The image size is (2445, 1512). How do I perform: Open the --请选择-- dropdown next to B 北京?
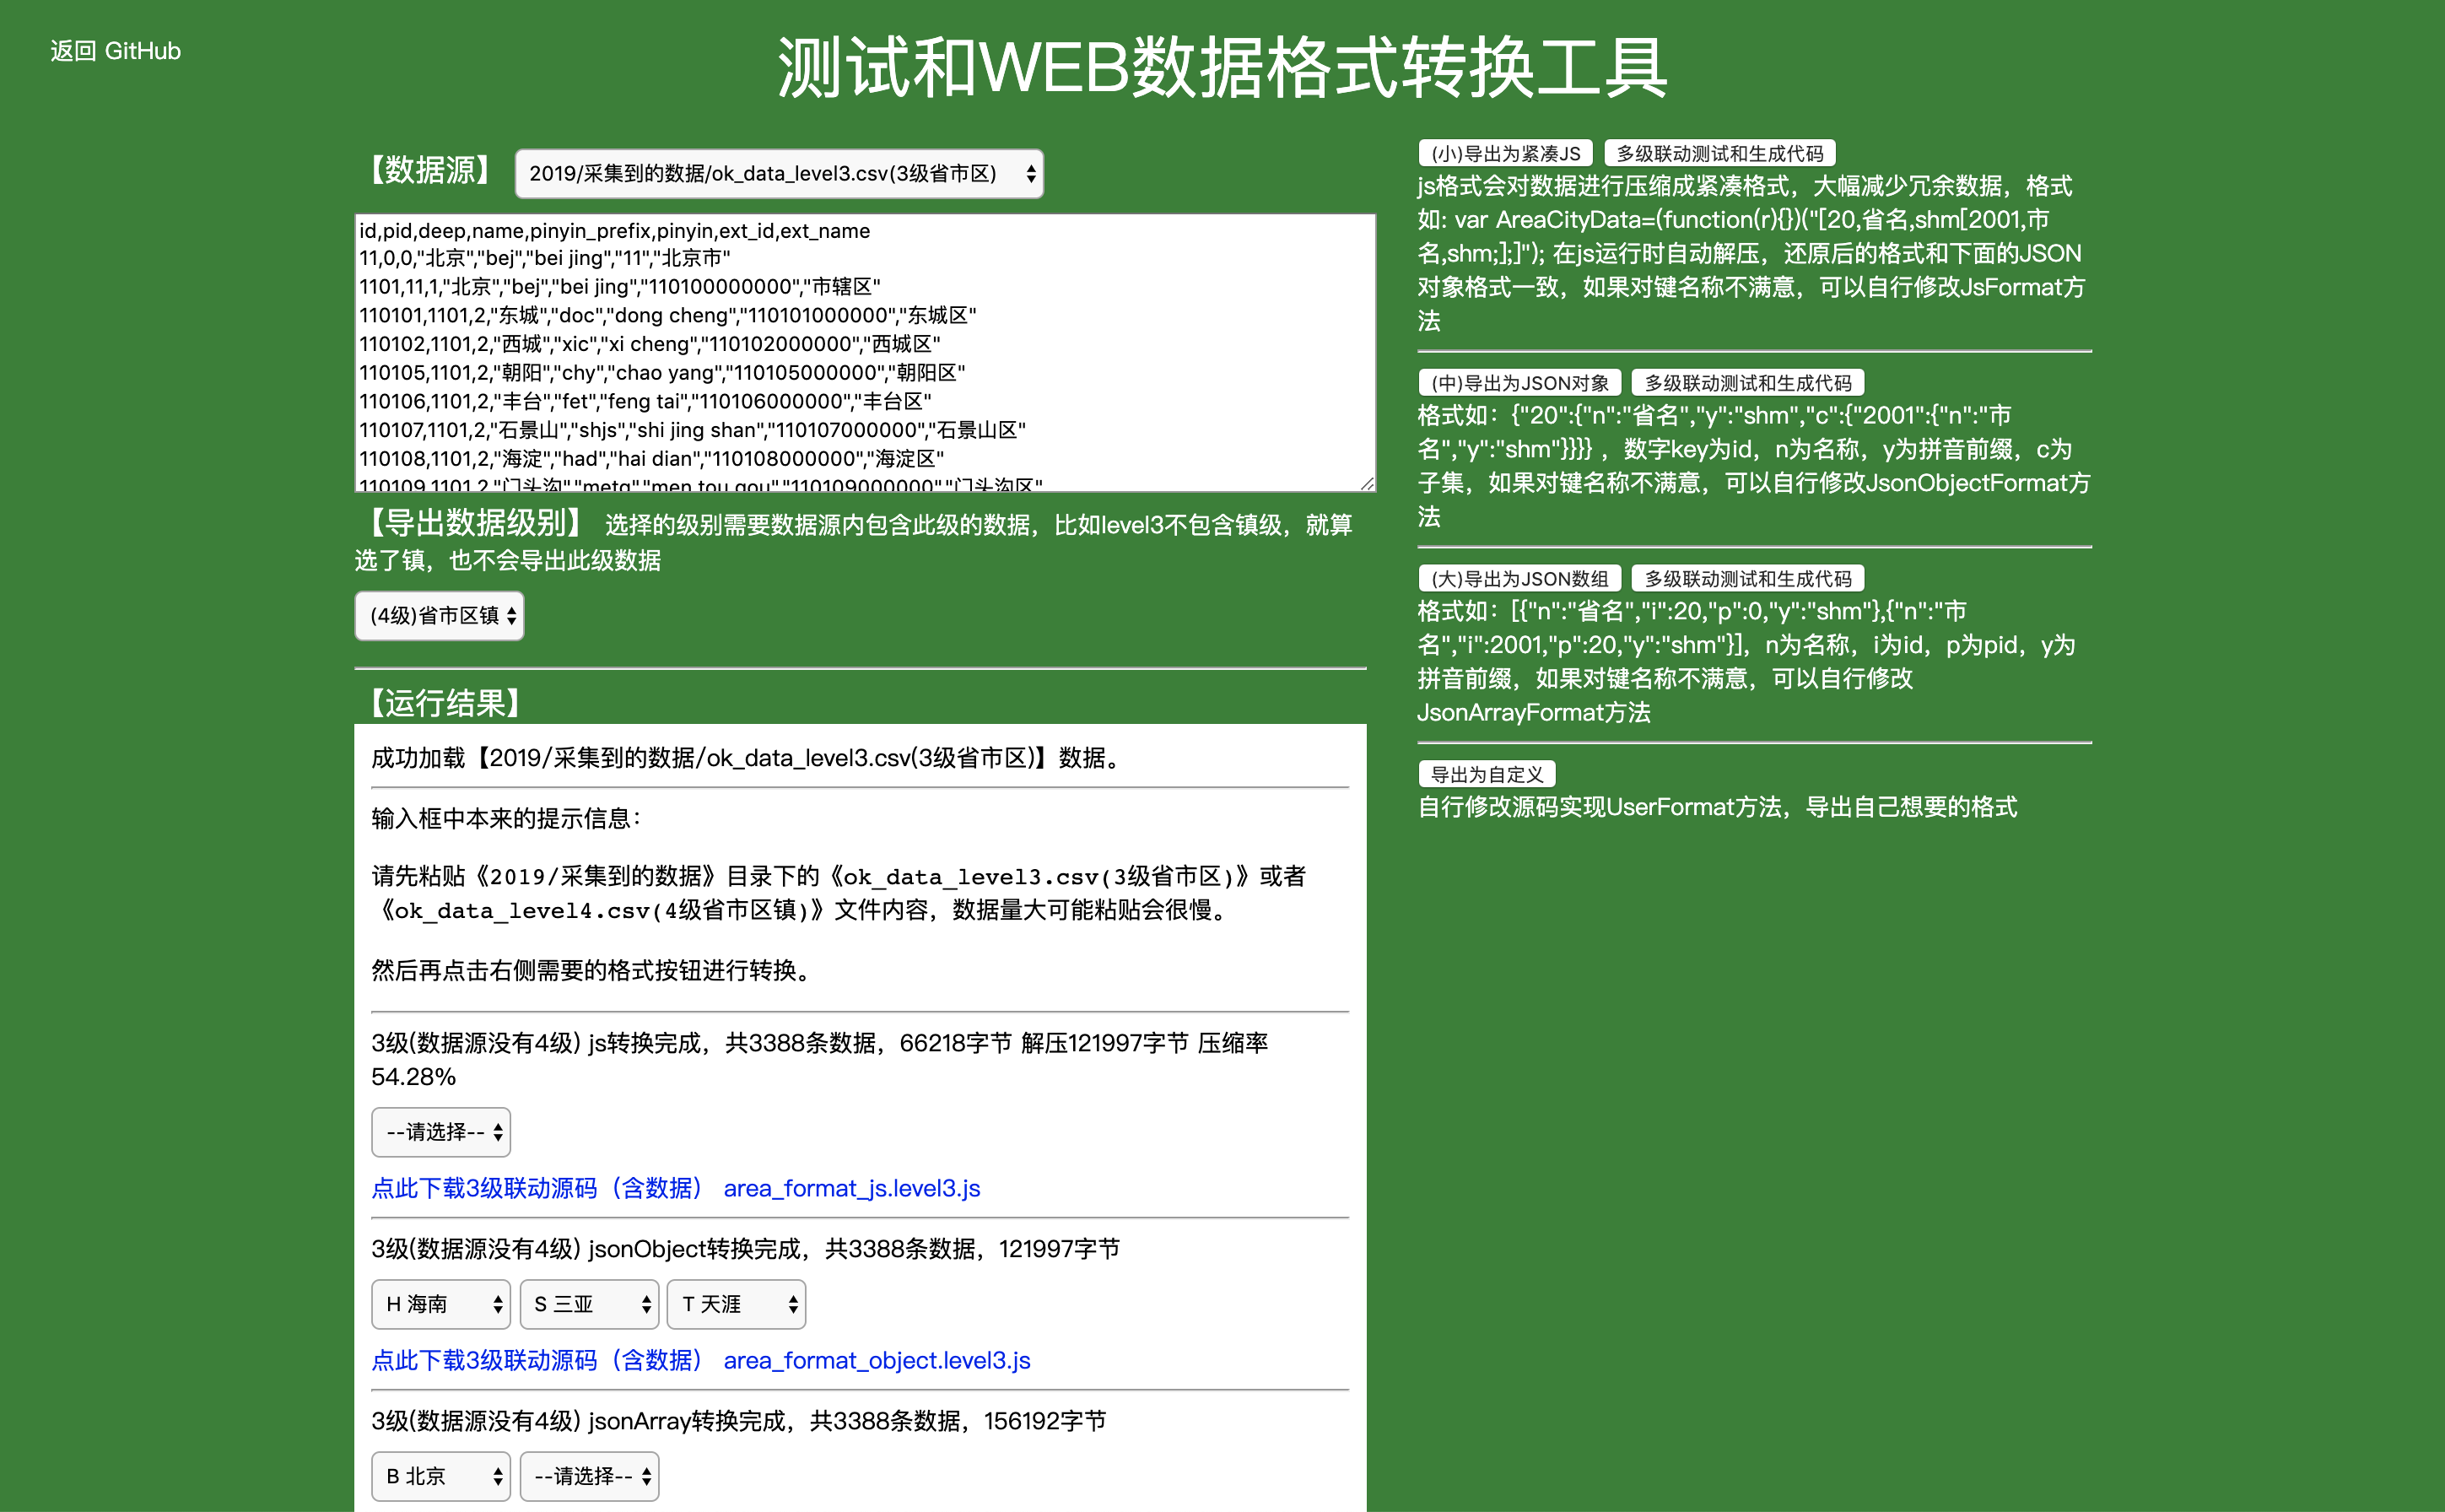tap(589, 1476)
